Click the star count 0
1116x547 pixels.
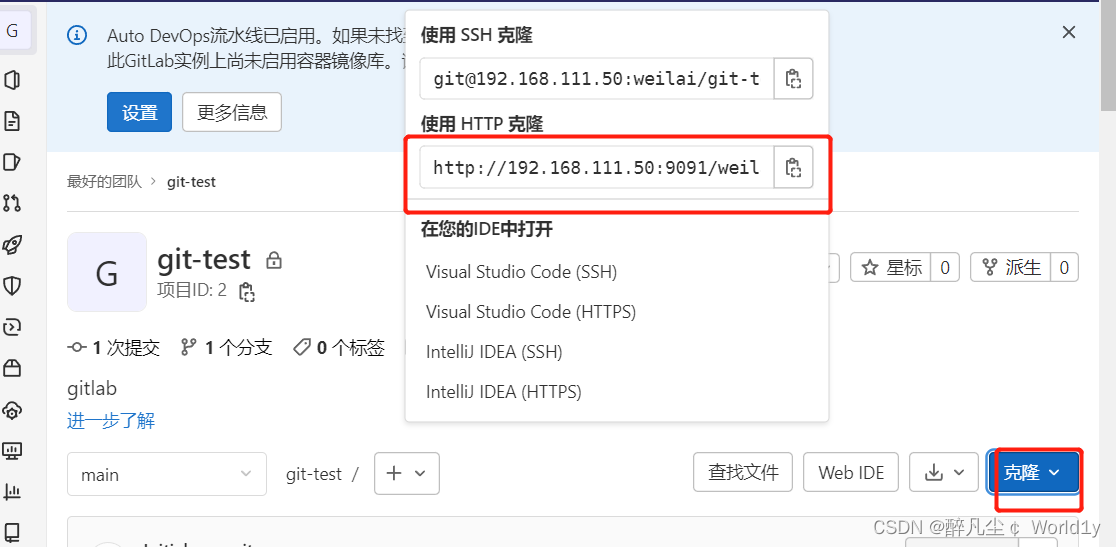click(945, 267)
